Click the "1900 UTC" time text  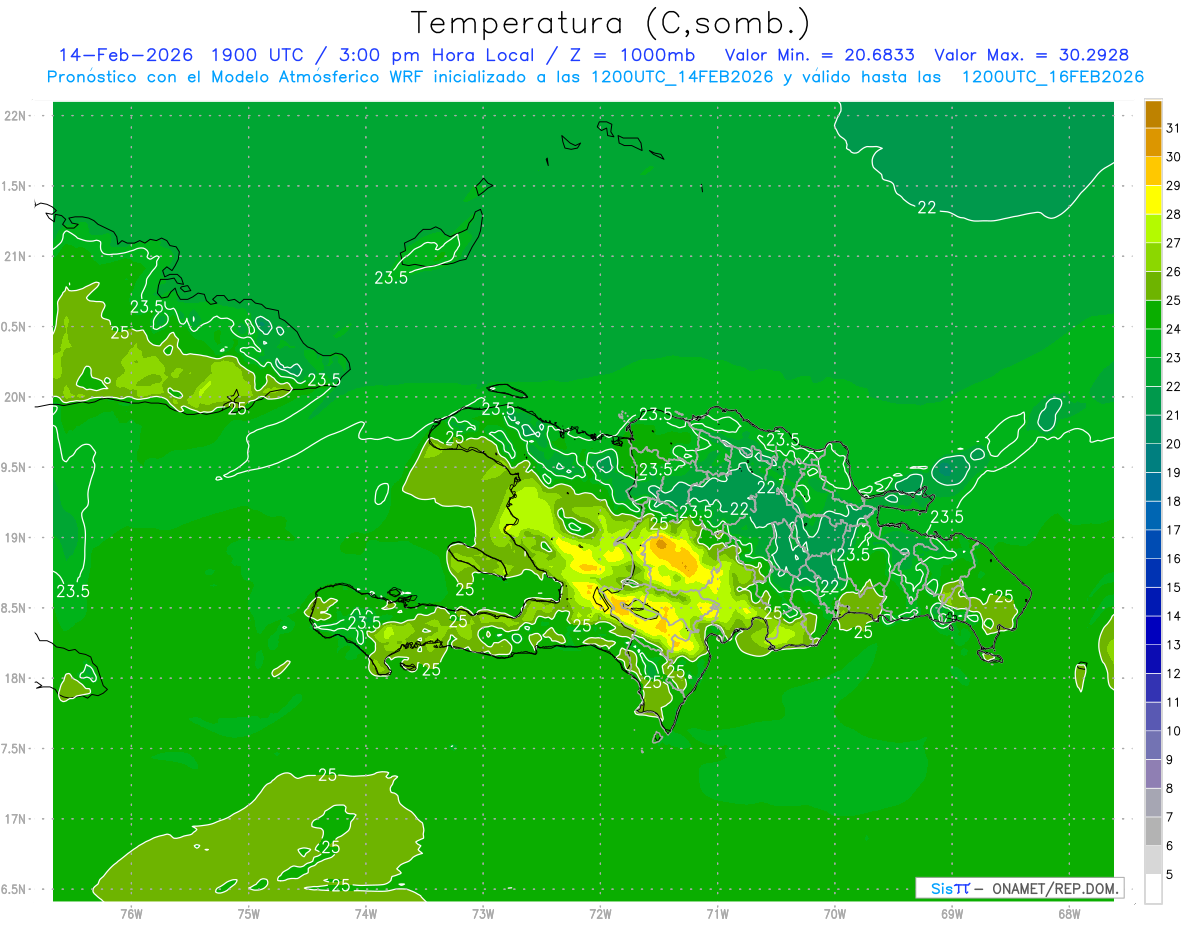pyautogui.click(x=263, y=55)
